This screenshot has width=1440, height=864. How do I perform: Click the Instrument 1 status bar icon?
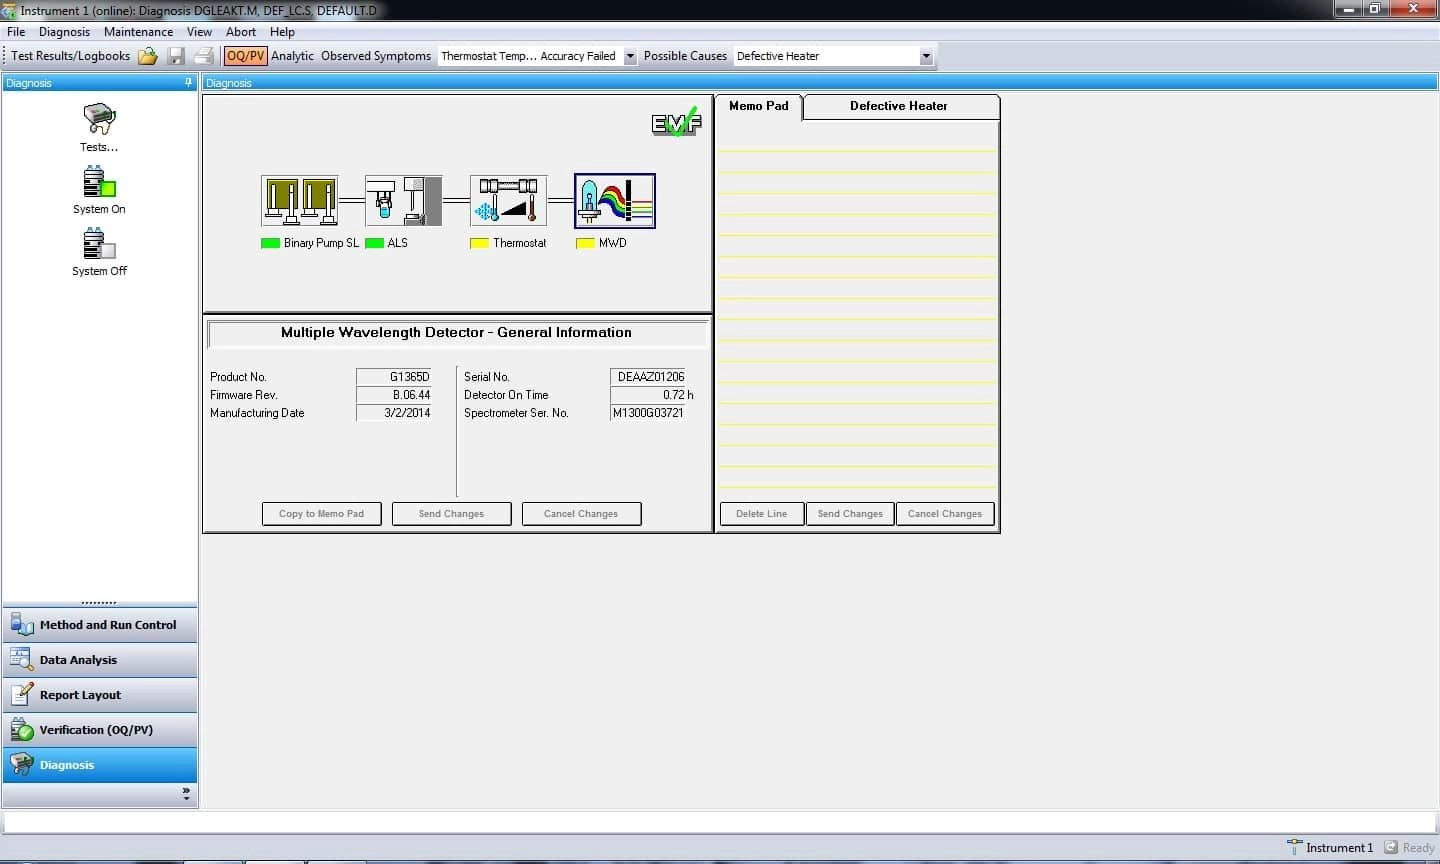[1294, 847]
